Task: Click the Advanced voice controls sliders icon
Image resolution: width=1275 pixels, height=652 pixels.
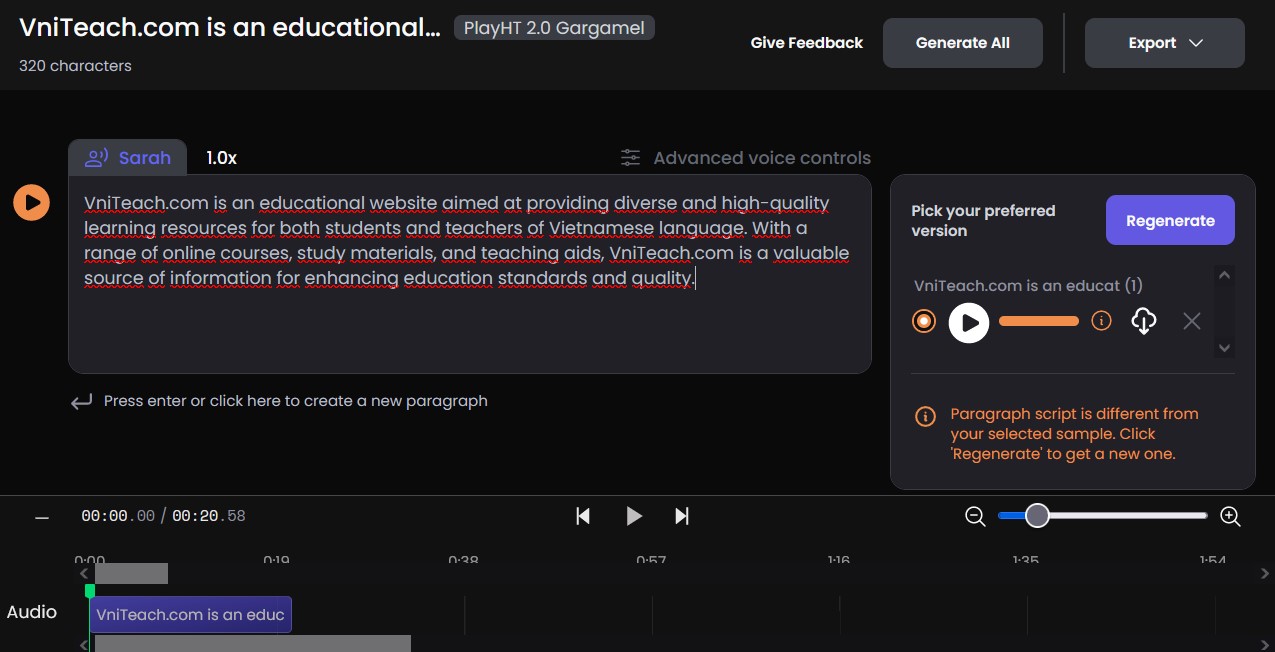Action: coord(630,158)
